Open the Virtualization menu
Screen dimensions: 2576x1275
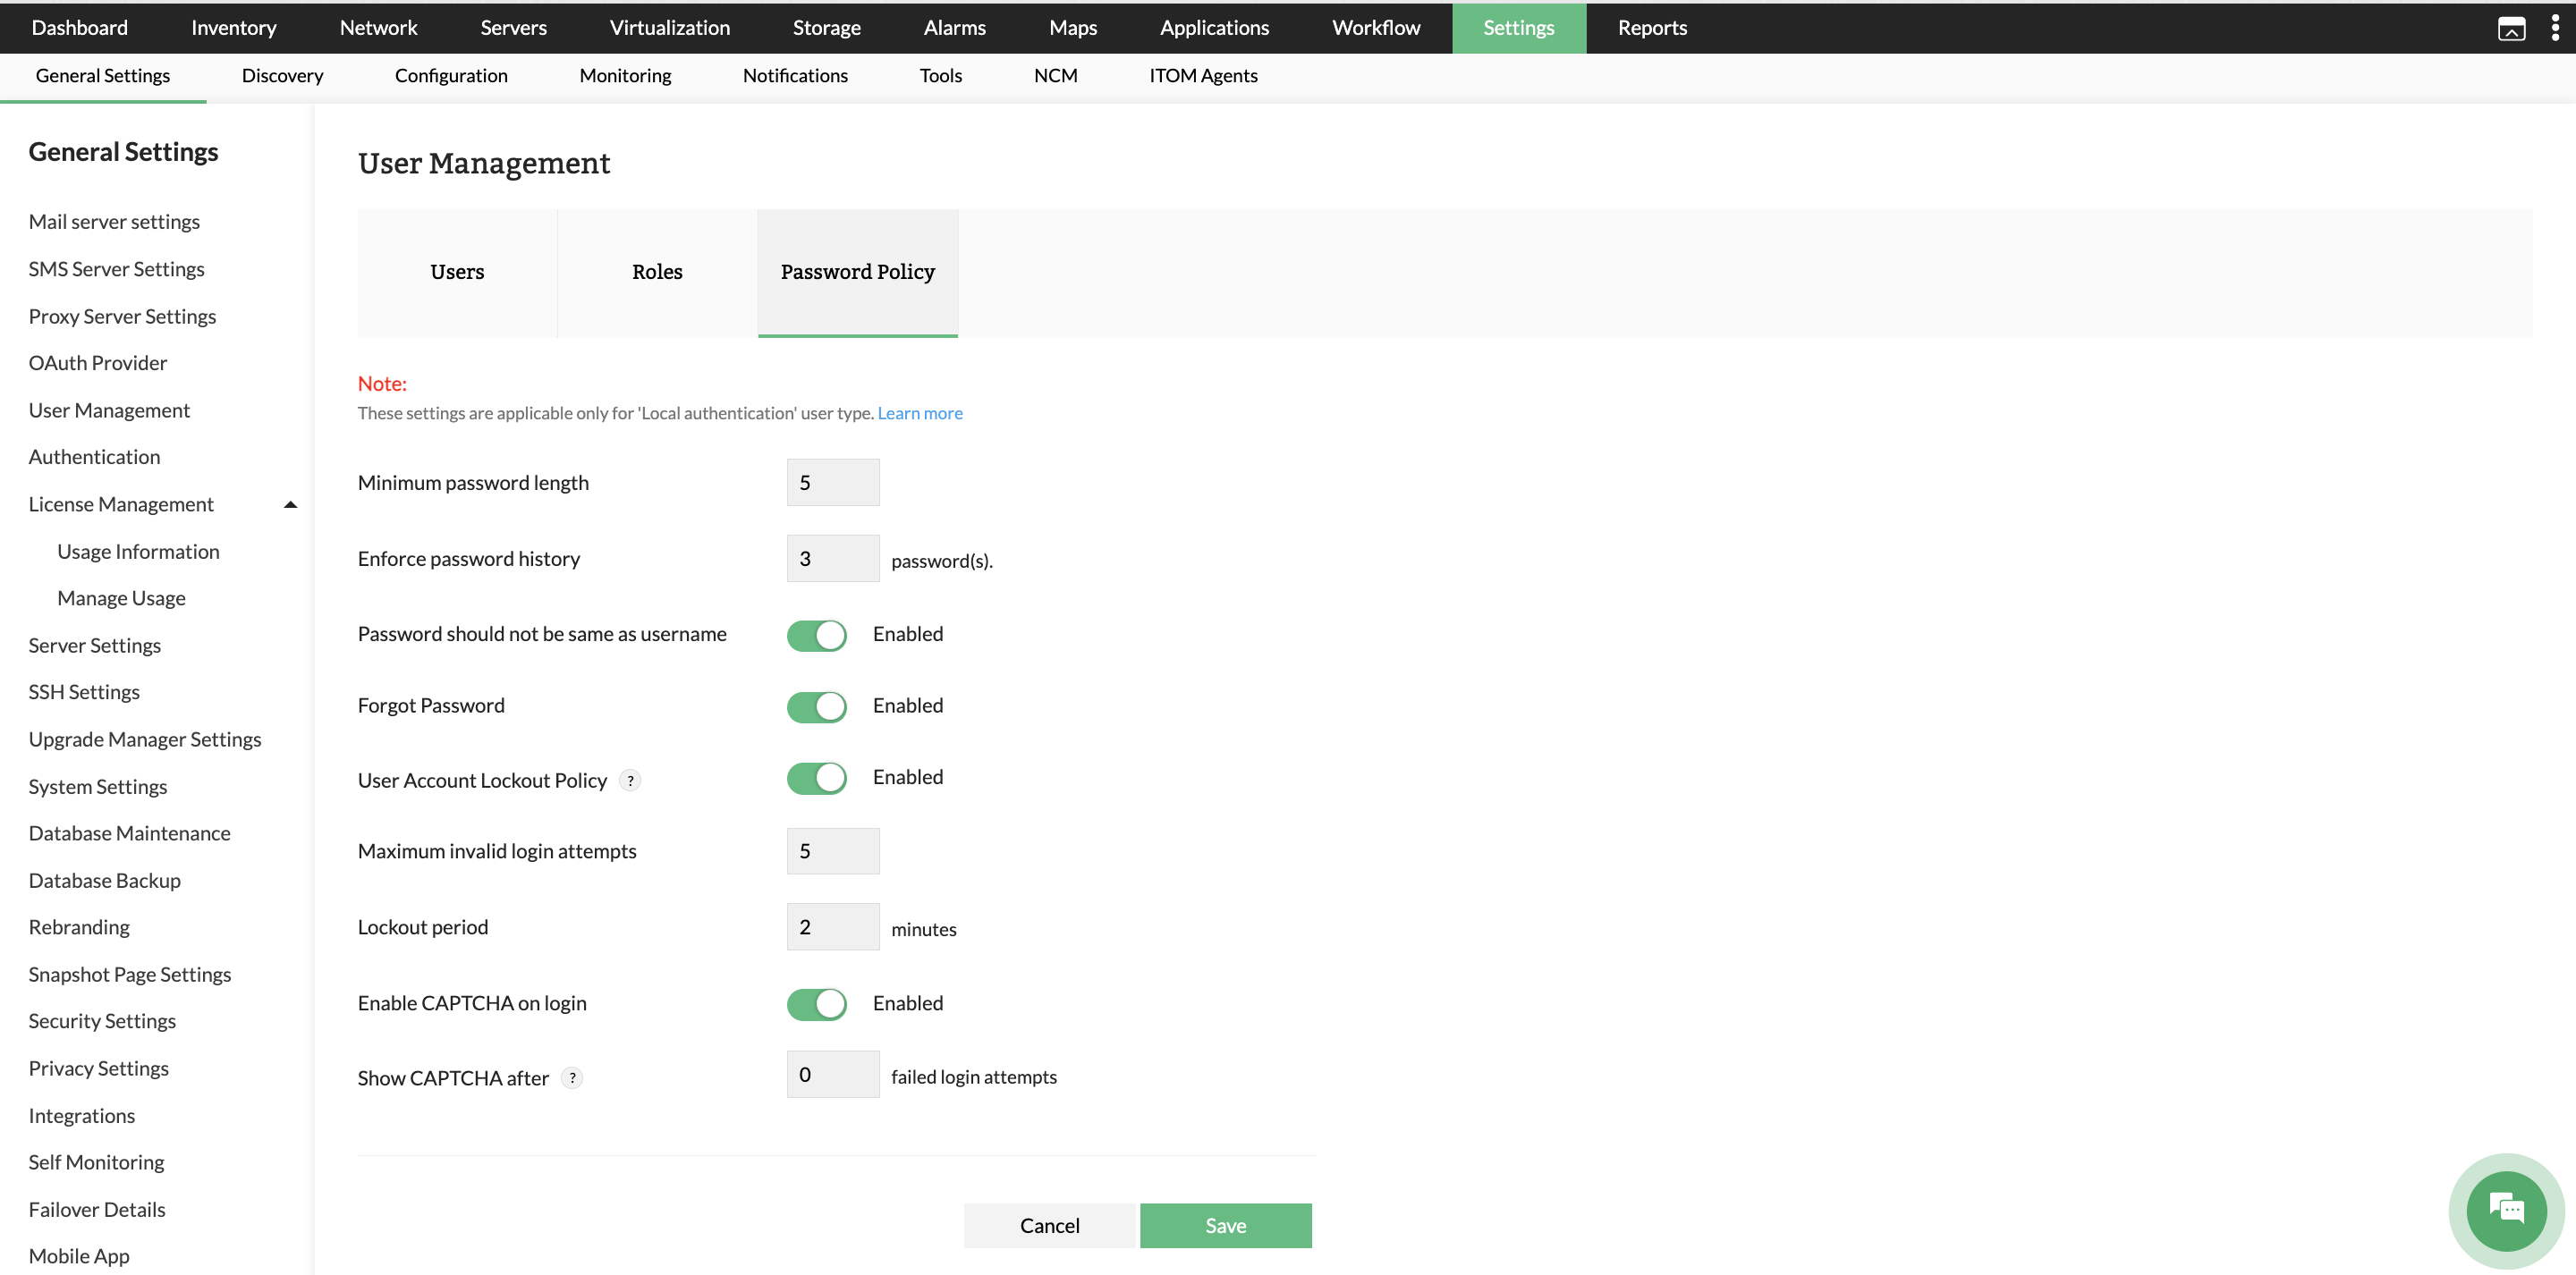pyautogui.click(x=669, y=28)
